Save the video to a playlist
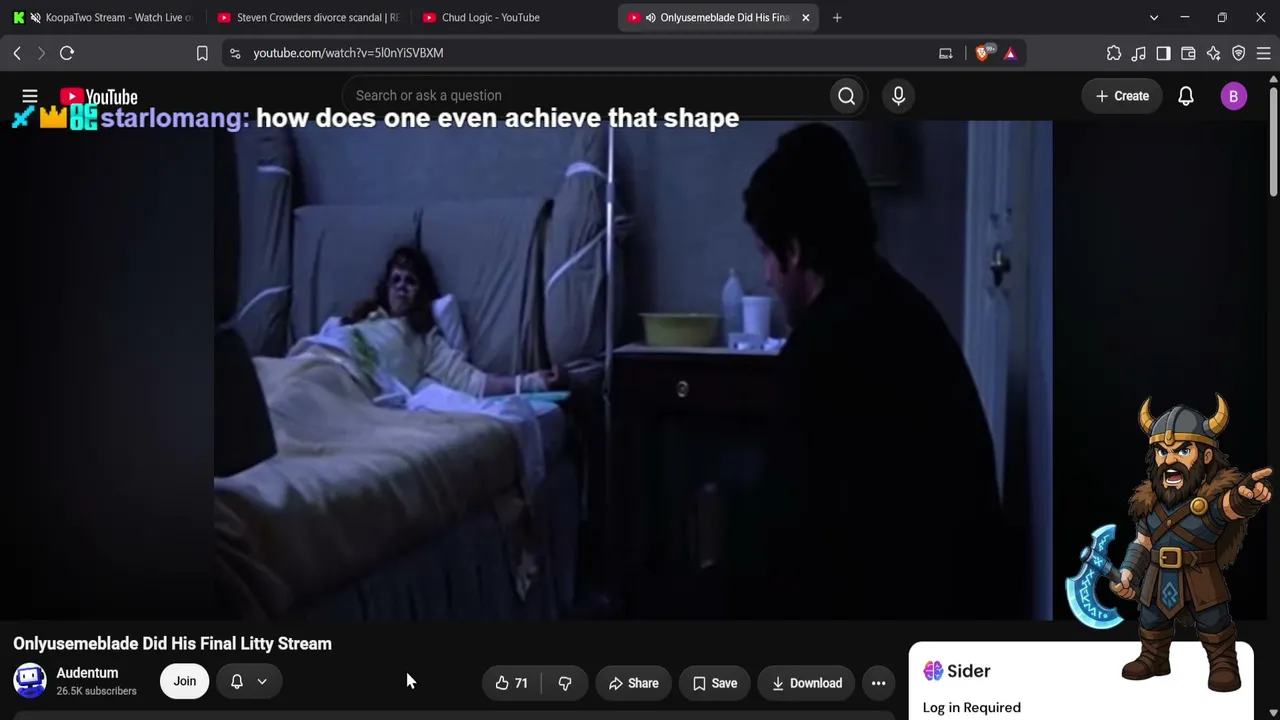 [715, 683]
